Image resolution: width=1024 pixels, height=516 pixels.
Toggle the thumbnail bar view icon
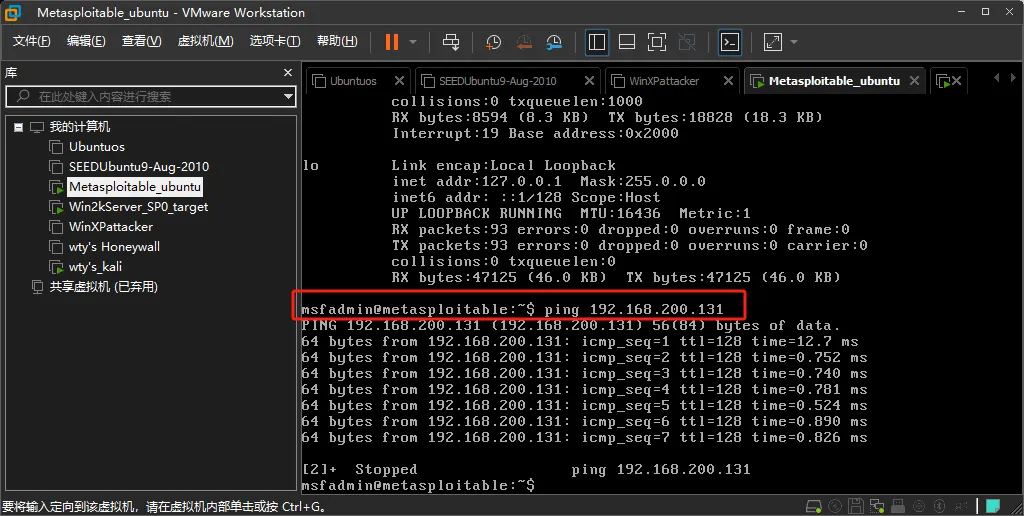[627, 42]
